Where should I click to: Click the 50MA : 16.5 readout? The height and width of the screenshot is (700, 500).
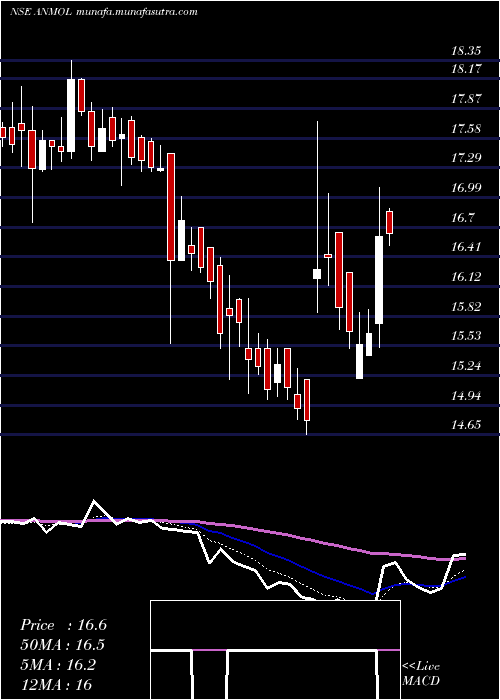[x=63, y=645]
